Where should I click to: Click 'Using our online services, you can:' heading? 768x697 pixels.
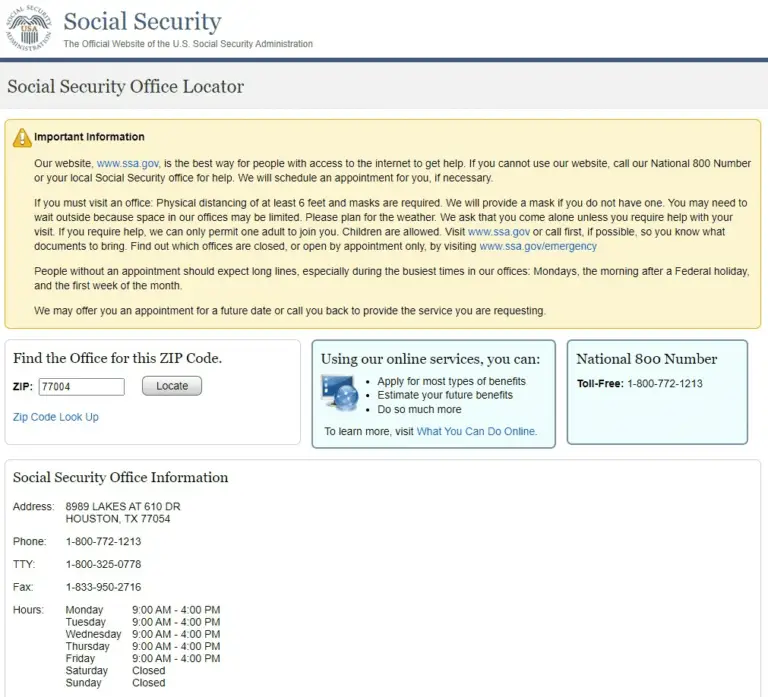(x=431, y=359)
